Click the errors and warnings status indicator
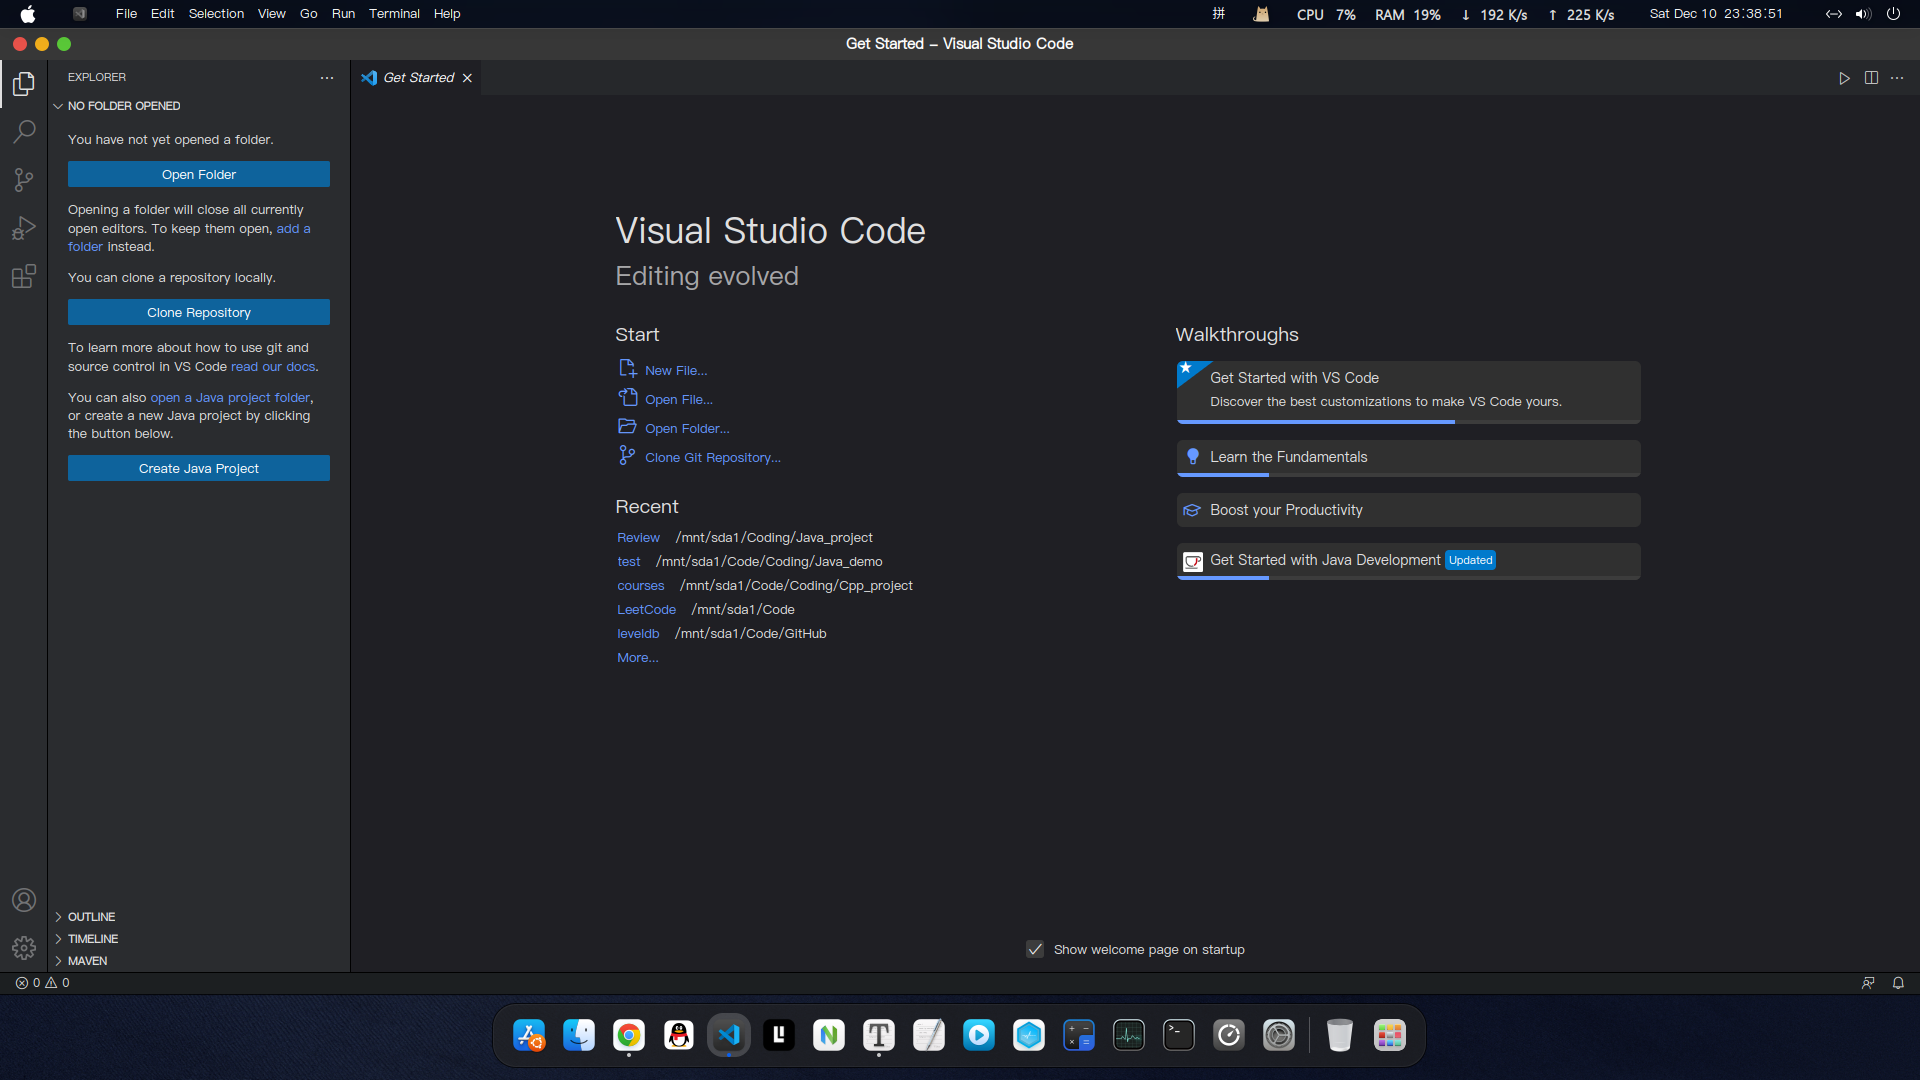This screenshot has width=1920, height=1080. tap(43, 983)
